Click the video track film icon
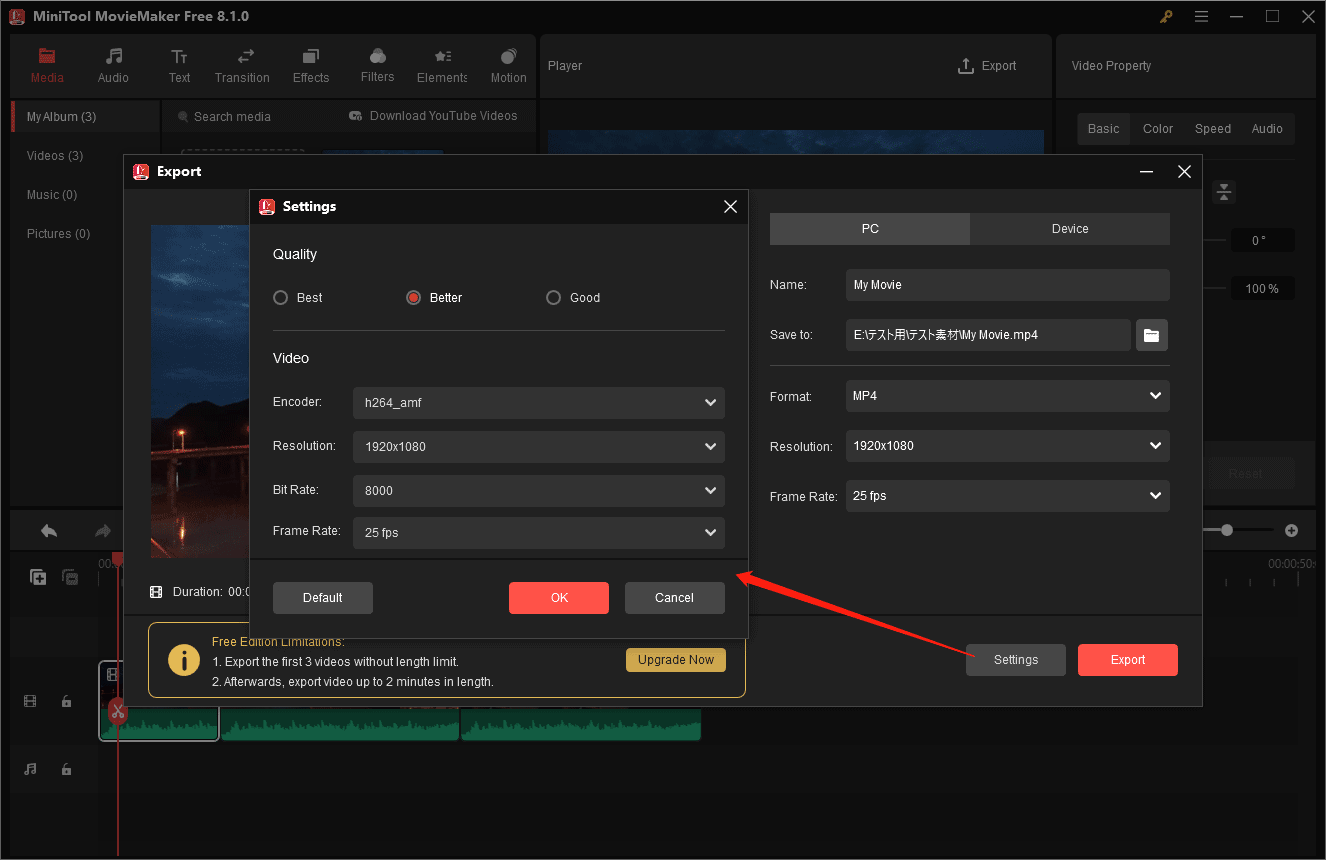The height and width of the screenshot is (860, 1326). click(x=30, y=702)
